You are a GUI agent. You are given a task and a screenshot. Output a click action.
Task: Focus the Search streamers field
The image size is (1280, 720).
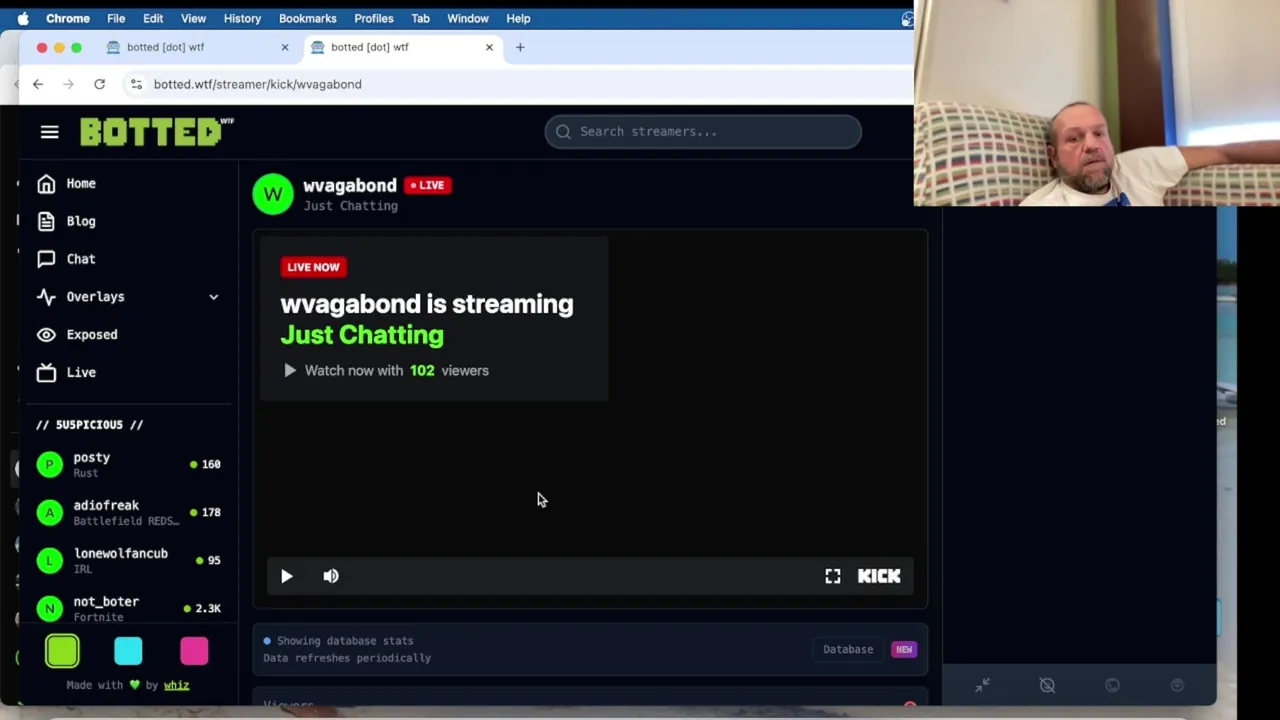[703, 132]
